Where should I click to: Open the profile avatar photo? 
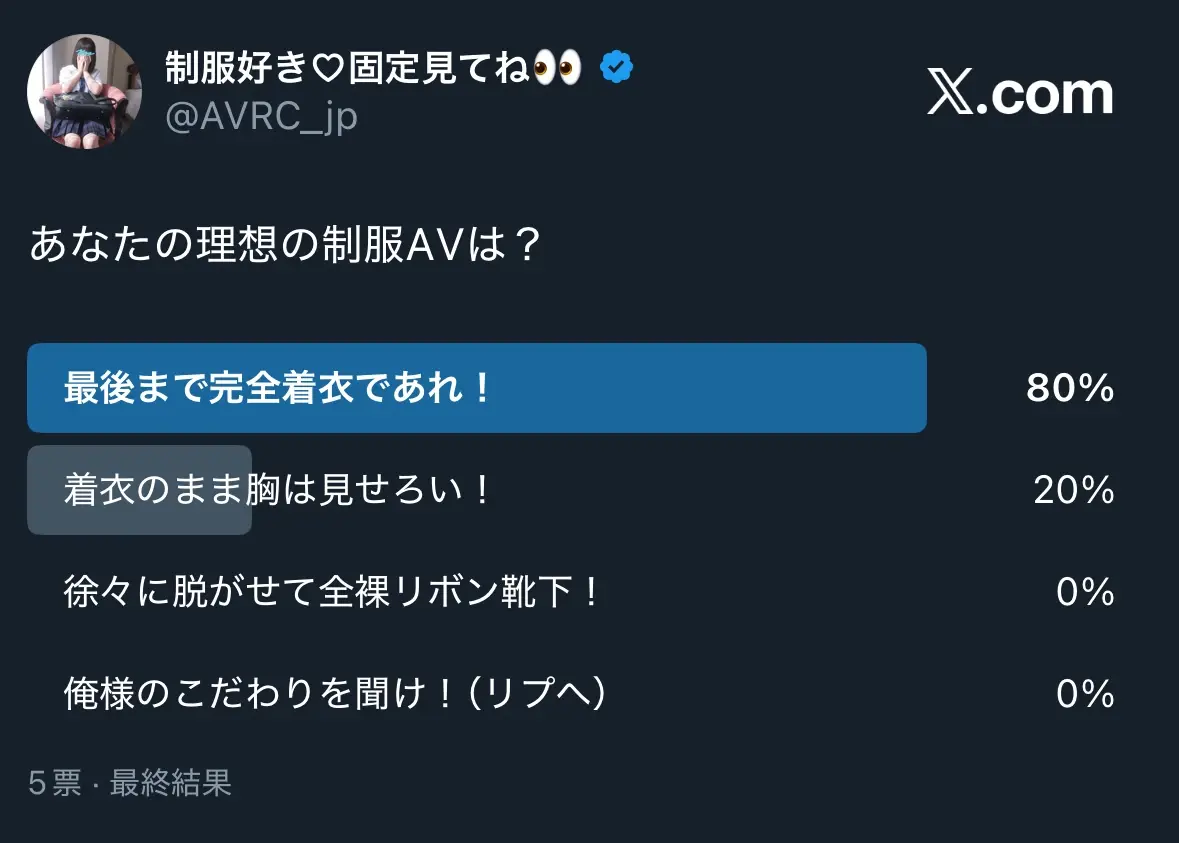coord(84,92)
